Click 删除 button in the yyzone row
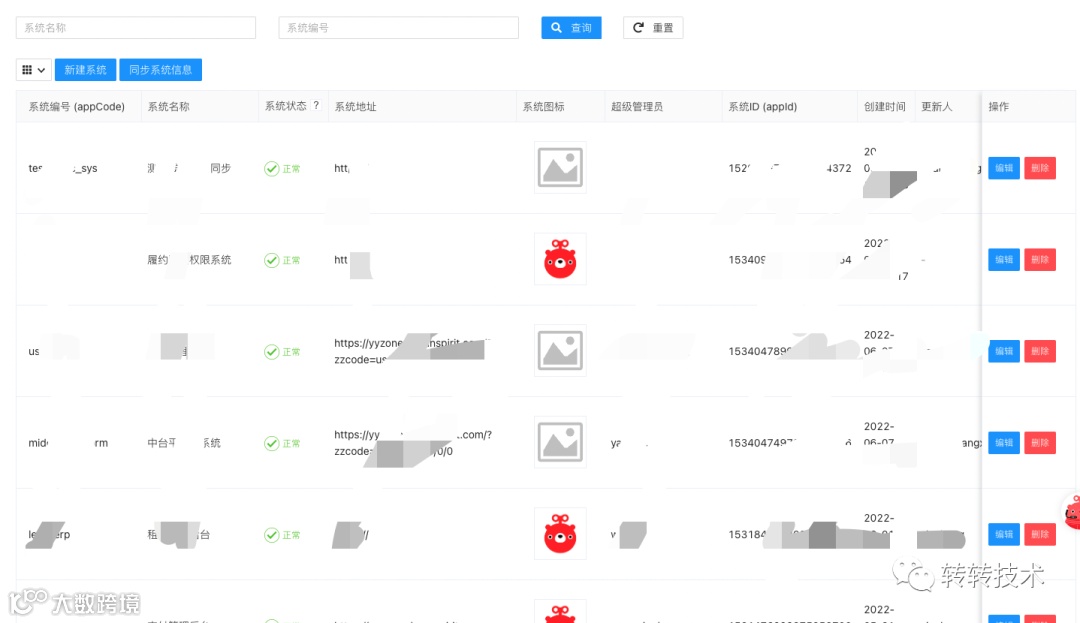Image resolution: width=1080 pixels, height=623 pixels. (1040, 351)
